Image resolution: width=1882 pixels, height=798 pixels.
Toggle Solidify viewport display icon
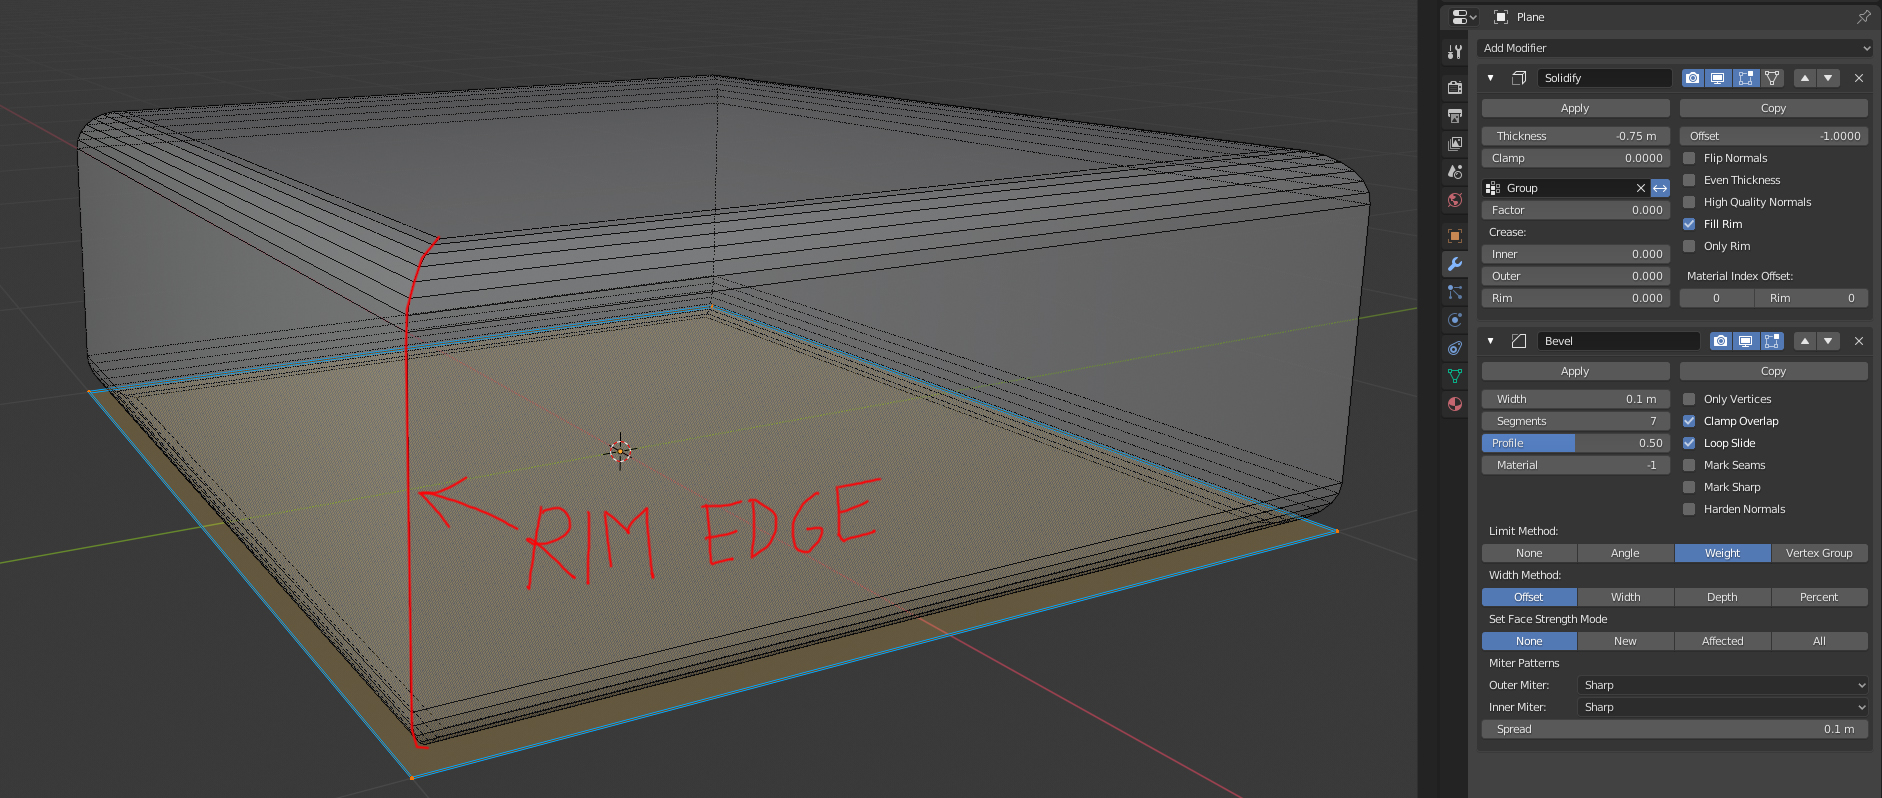[x=1718, y=78]
